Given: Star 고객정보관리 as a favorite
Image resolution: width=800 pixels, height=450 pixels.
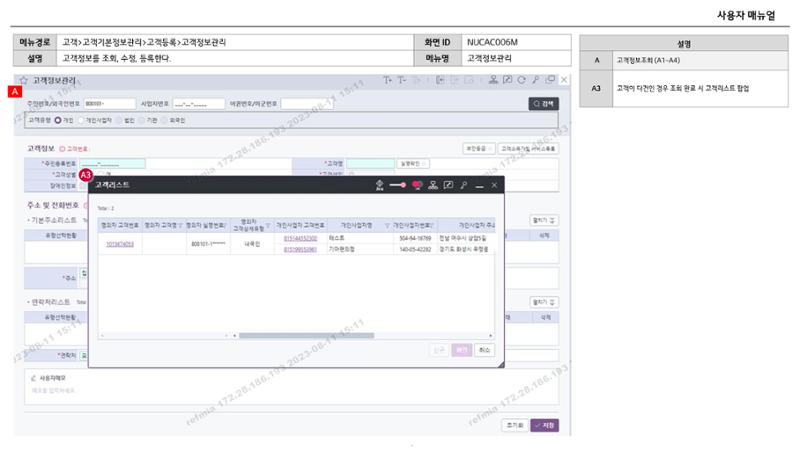Looking at the screenshot, I should pos(23,80).
